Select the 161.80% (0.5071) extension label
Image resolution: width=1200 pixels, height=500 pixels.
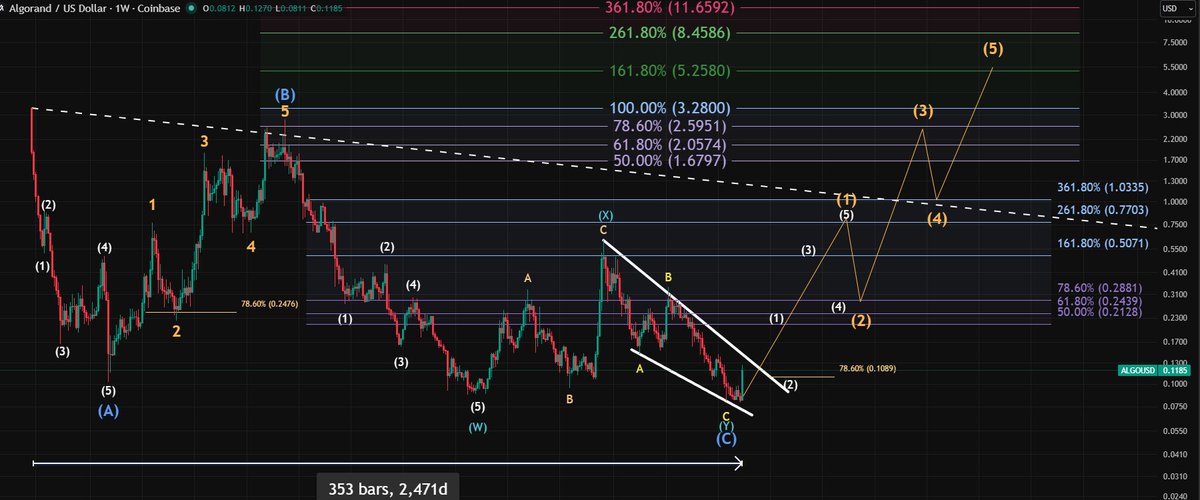click(x=1102, y=243)
